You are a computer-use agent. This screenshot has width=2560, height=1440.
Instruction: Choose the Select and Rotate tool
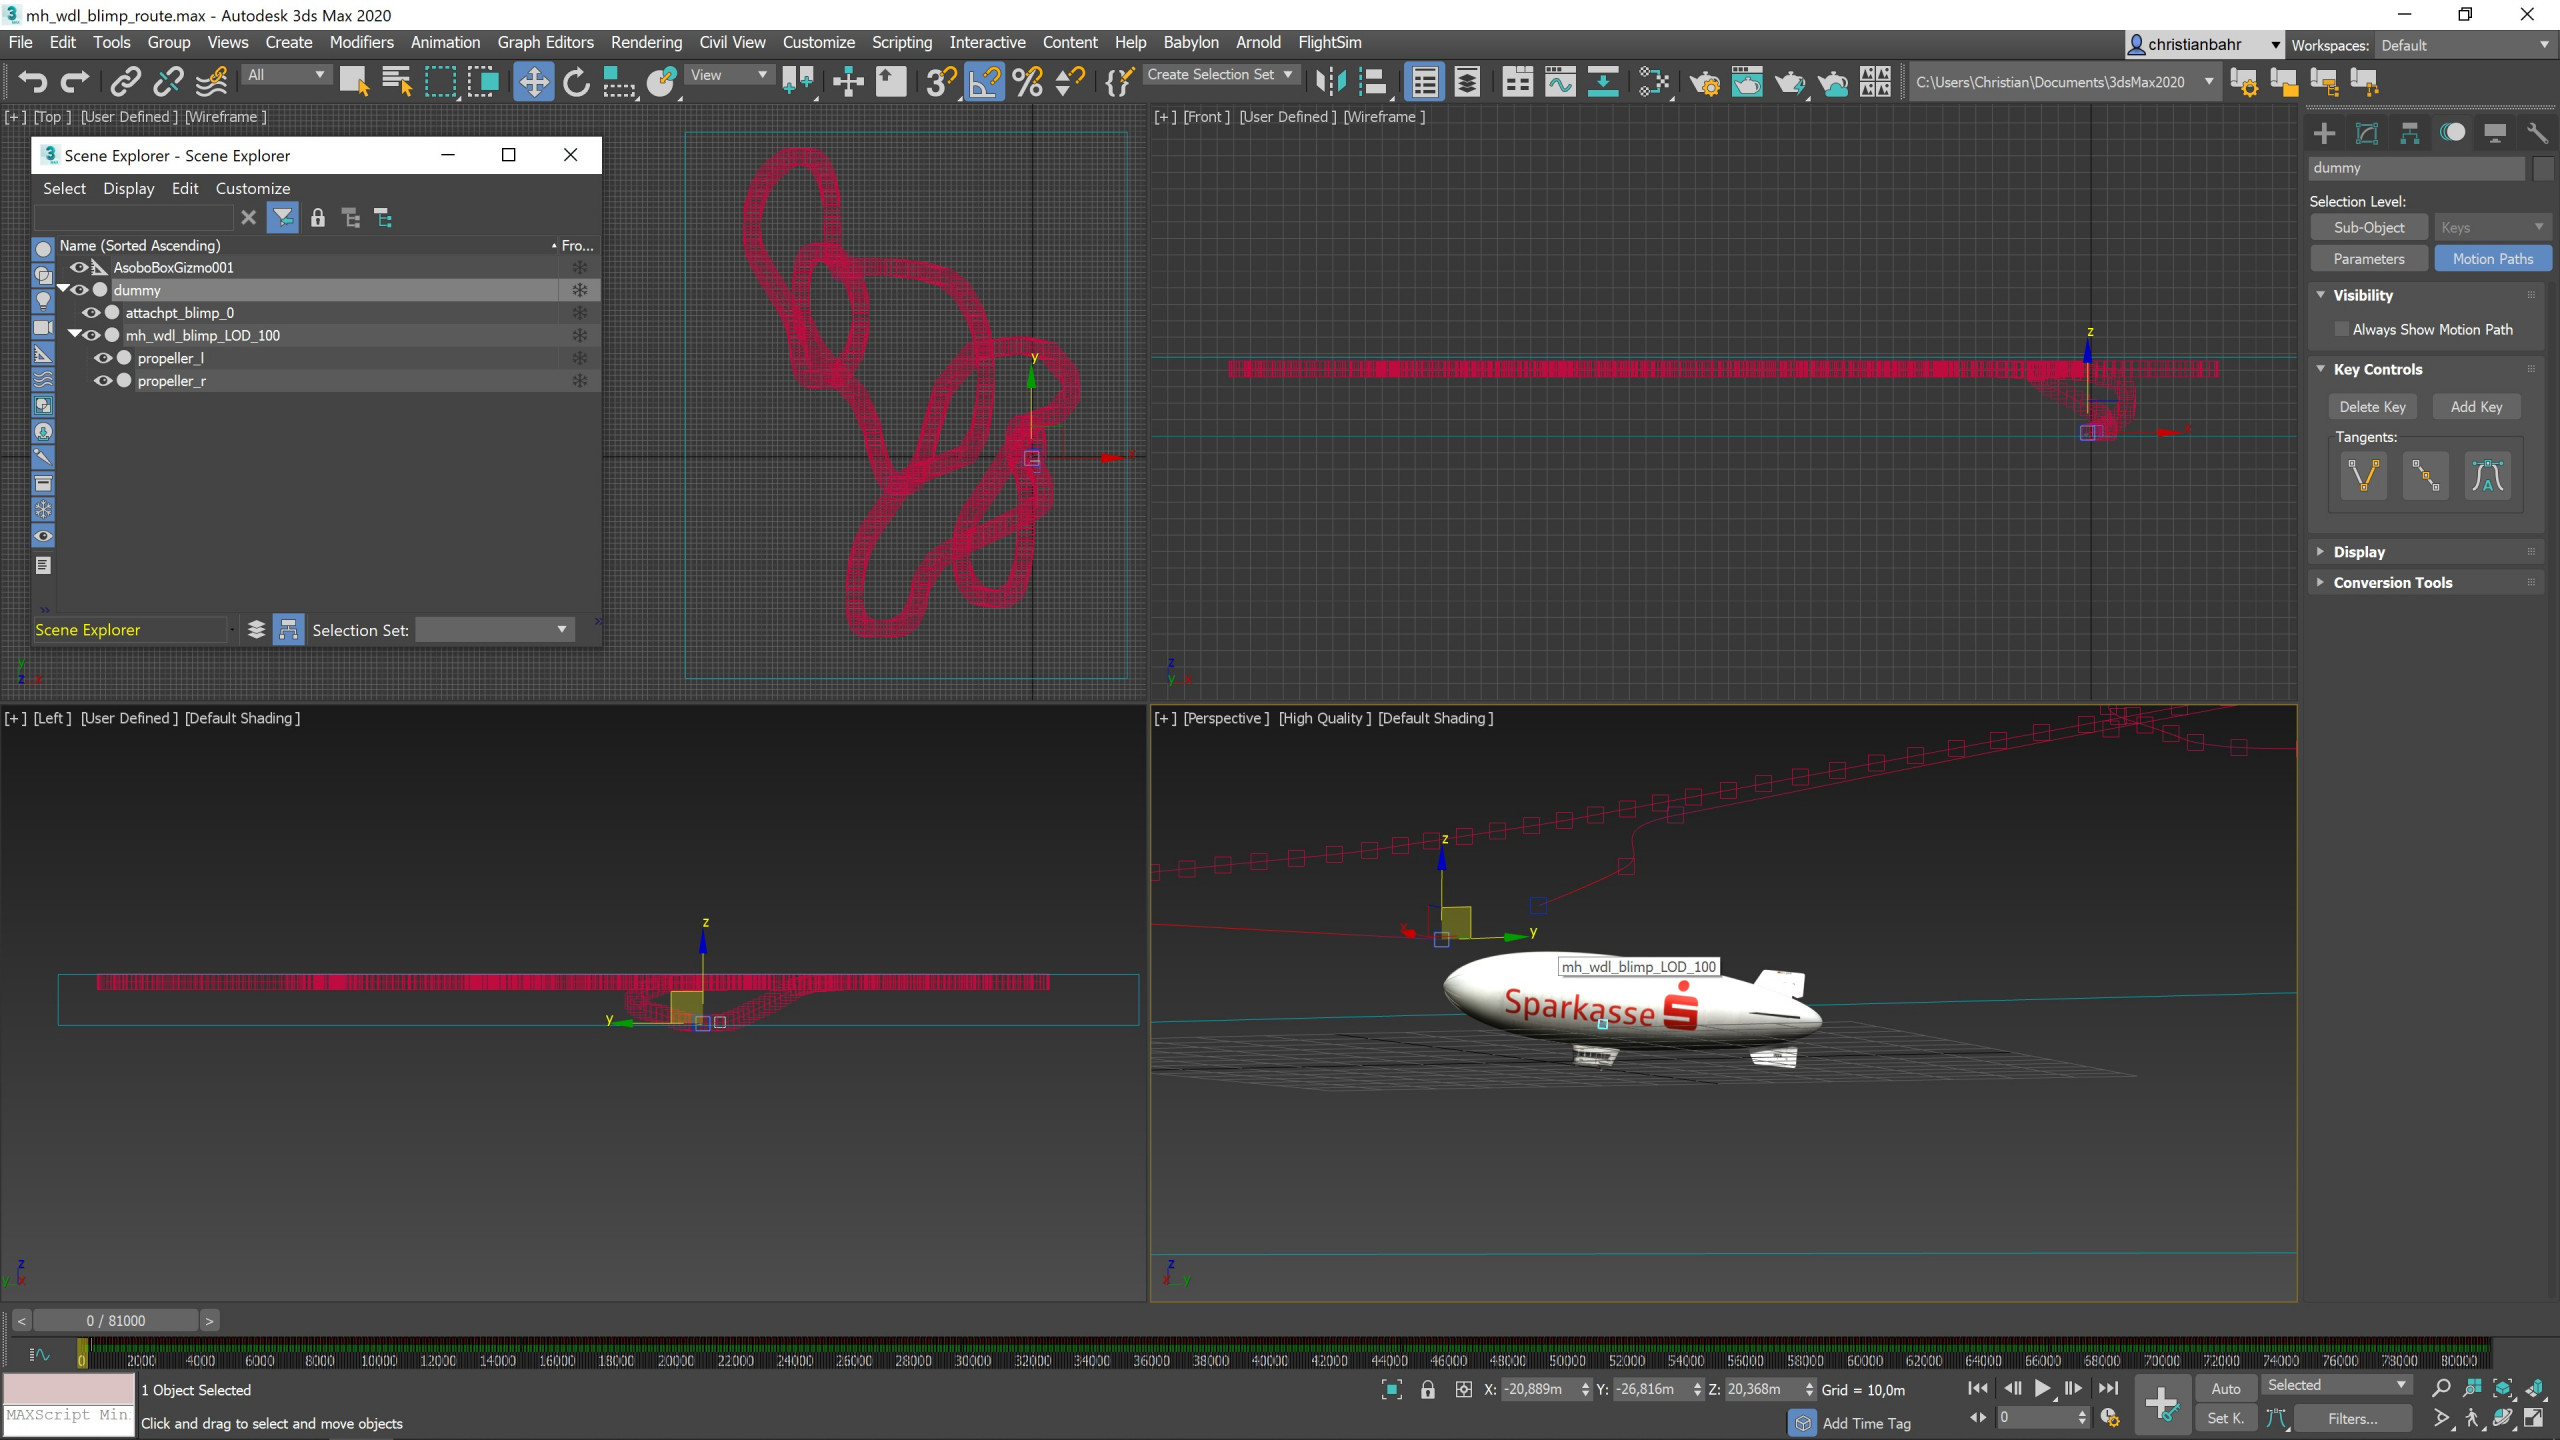click(x=576, y=81)
